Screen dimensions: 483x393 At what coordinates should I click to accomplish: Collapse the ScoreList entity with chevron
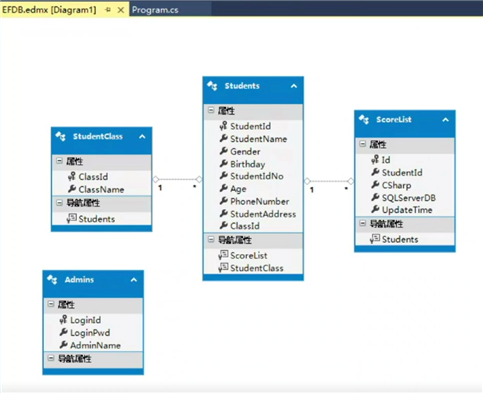pos(445,120)
